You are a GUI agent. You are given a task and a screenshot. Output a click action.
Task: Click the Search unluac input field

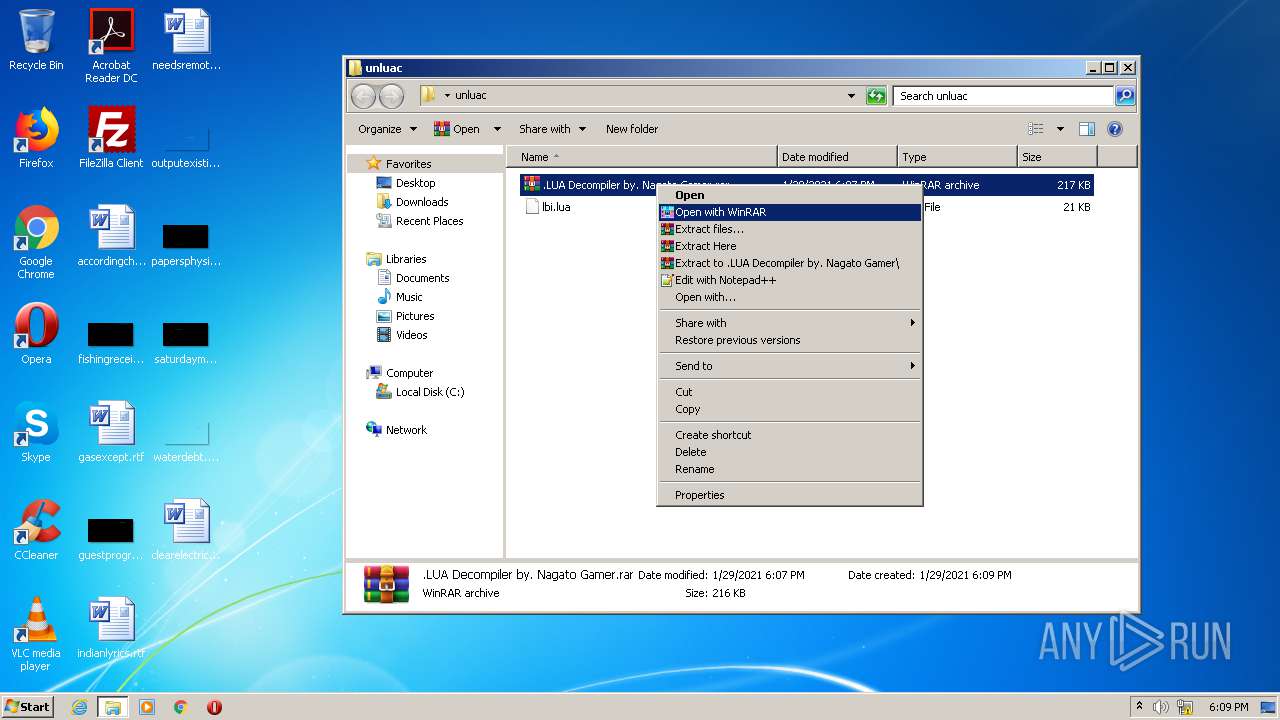click(1002, 96)
